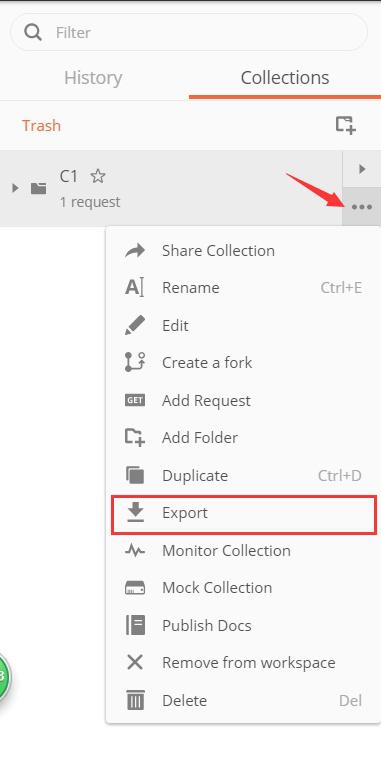
Task: Click the Edit pencil icon
Action: click(135, 326)
